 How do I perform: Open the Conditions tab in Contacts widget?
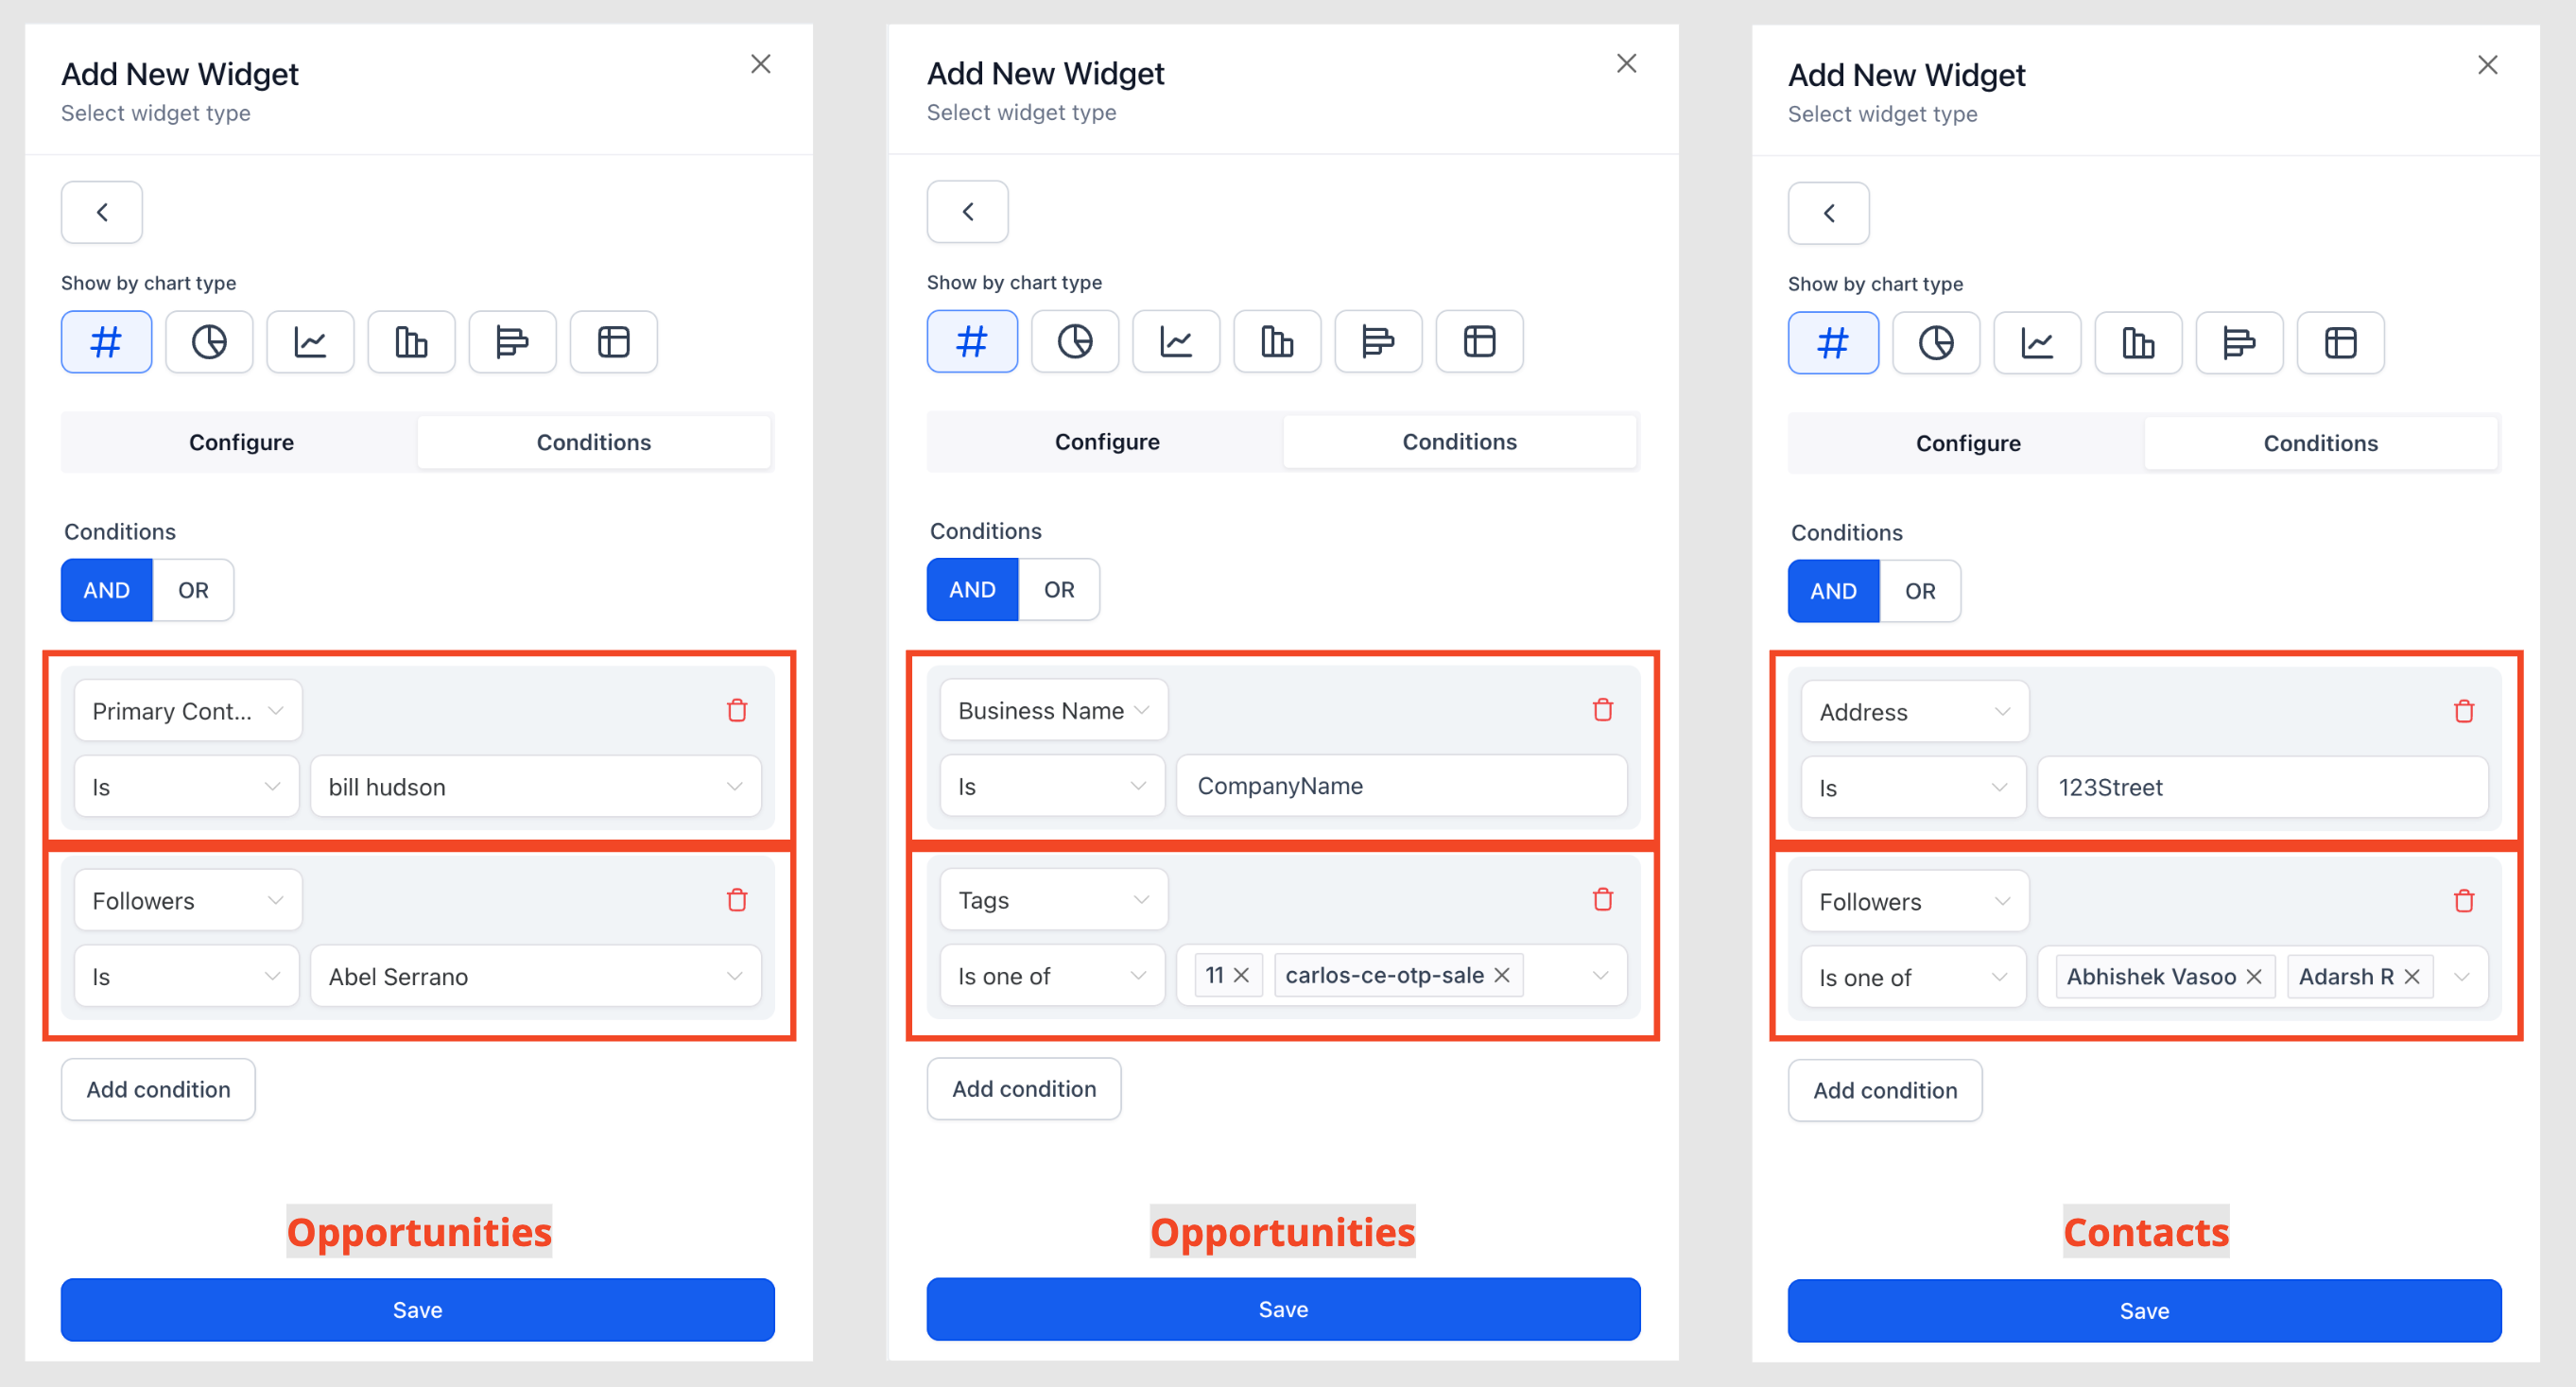(2321, 443)
